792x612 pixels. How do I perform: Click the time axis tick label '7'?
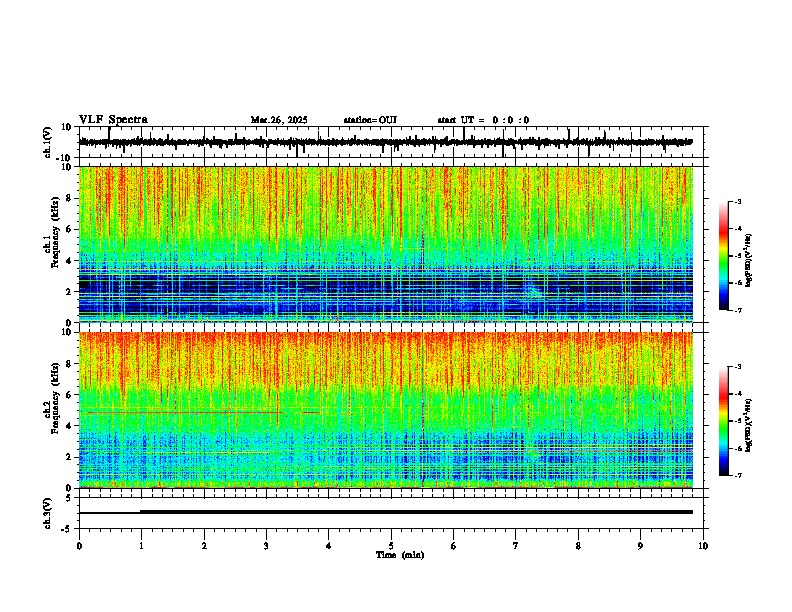pyautogui.click(x=516, y=546)
